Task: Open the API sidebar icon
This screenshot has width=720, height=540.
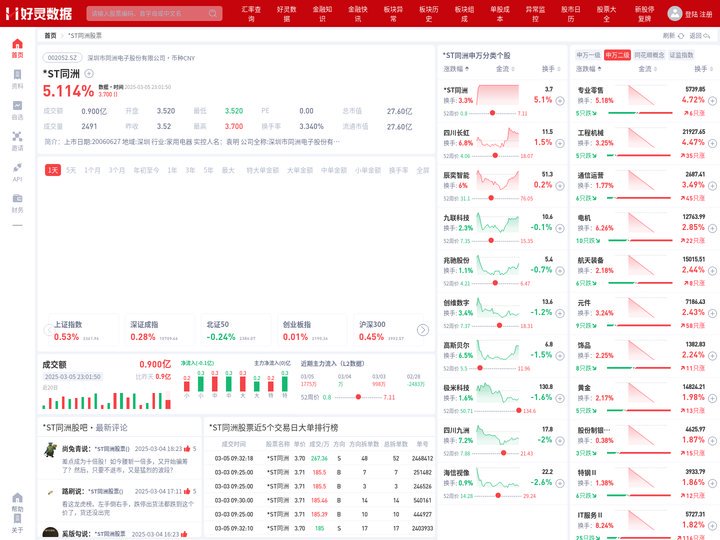Action: click(x=17, y=167)
